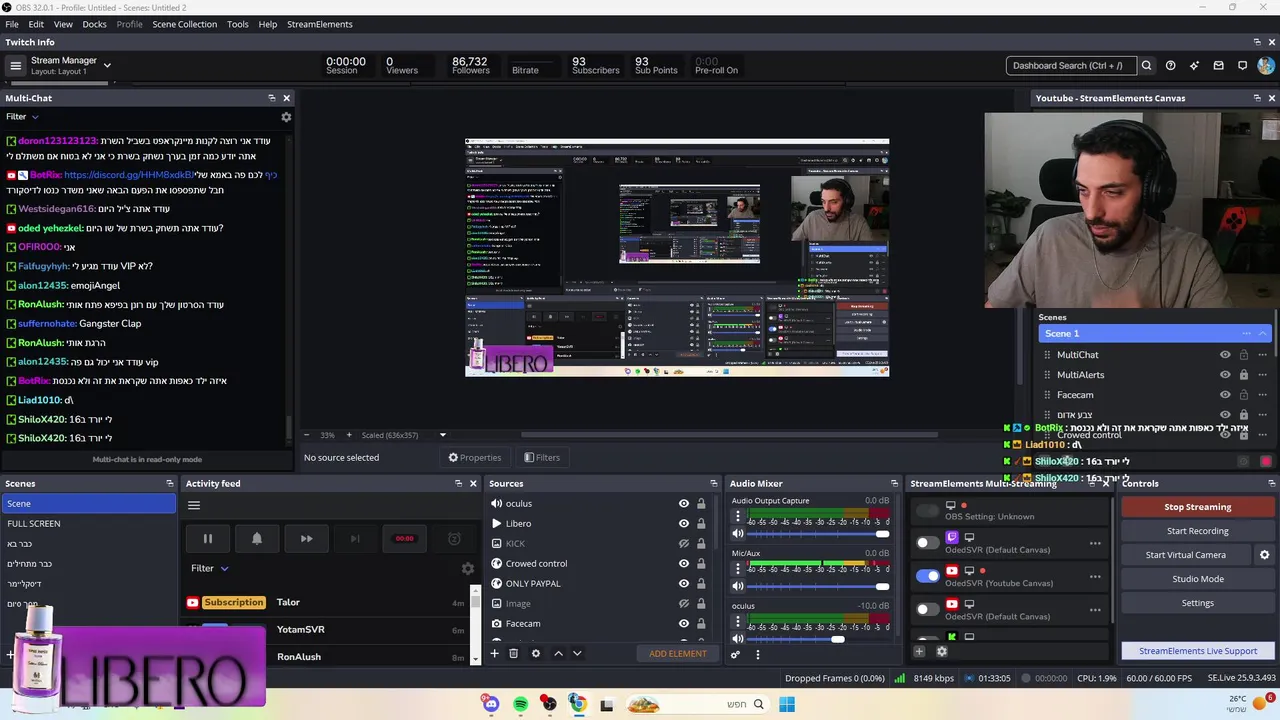Open Audio Mixer three-dot menu at bottom
The image size is (1280, 720).
click(757, 655)
